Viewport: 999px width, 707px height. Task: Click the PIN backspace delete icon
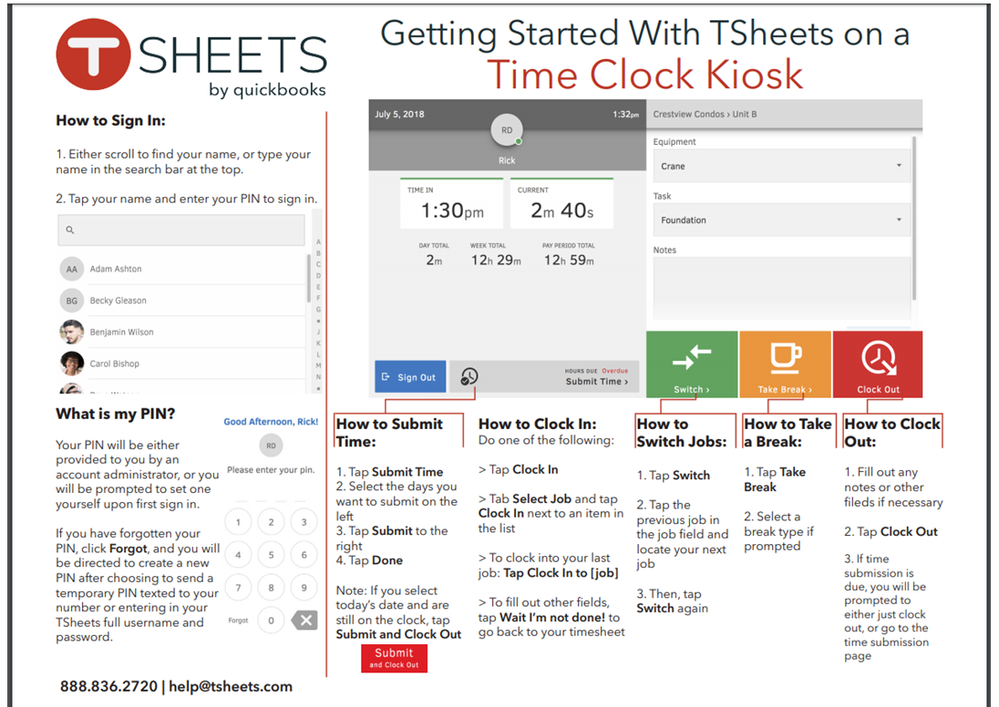(x=305, y=620)
